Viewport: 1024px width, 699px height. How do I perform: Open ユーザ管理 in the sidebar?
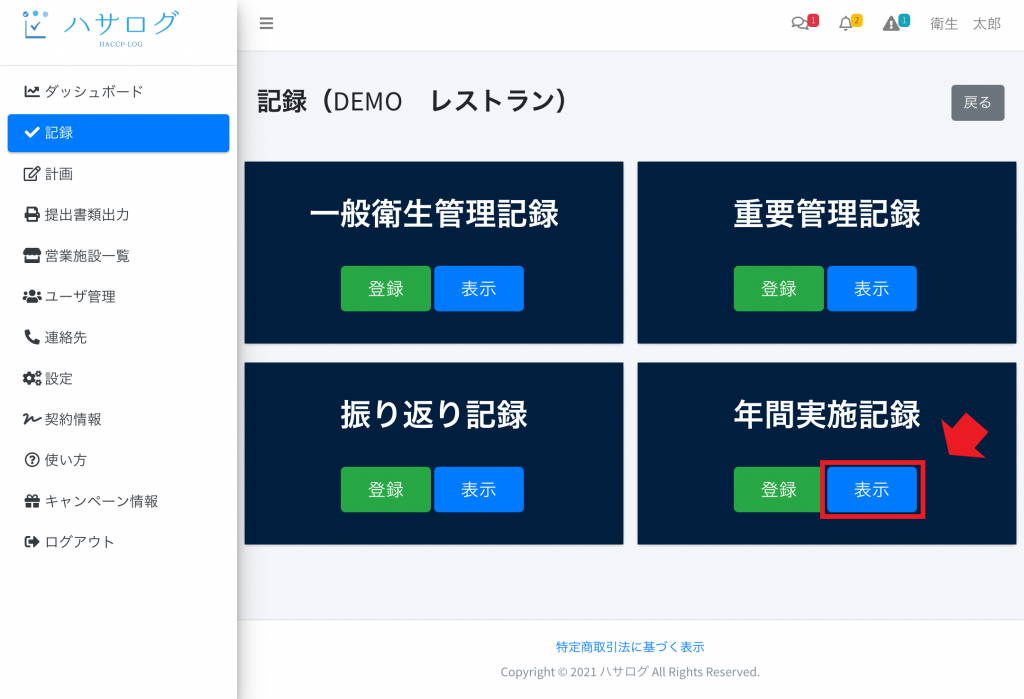point(118,297)
